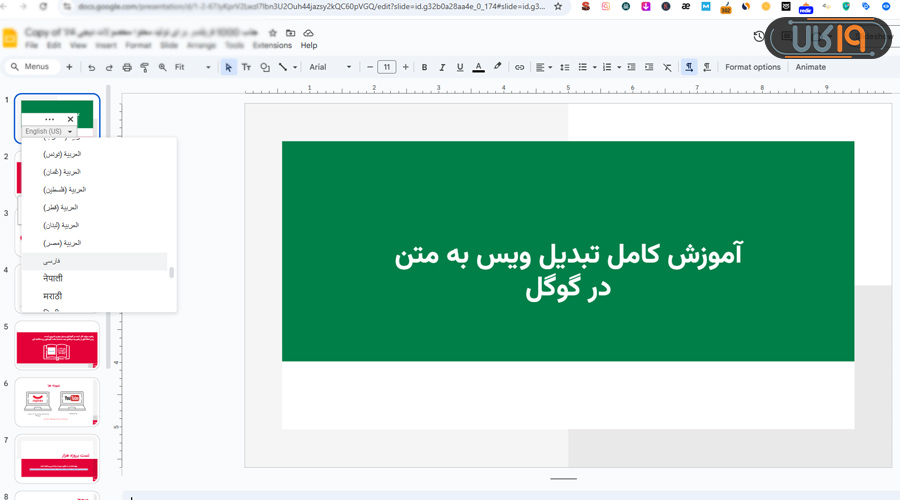Viewport: 900px width, 500px height.
Task: Clear text formatting
Action: [667, 67]
